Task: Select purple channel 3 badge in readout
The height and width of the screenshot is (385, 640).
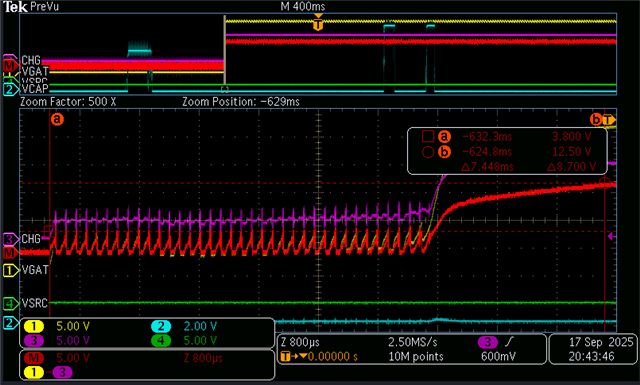Action: (34, 340)
